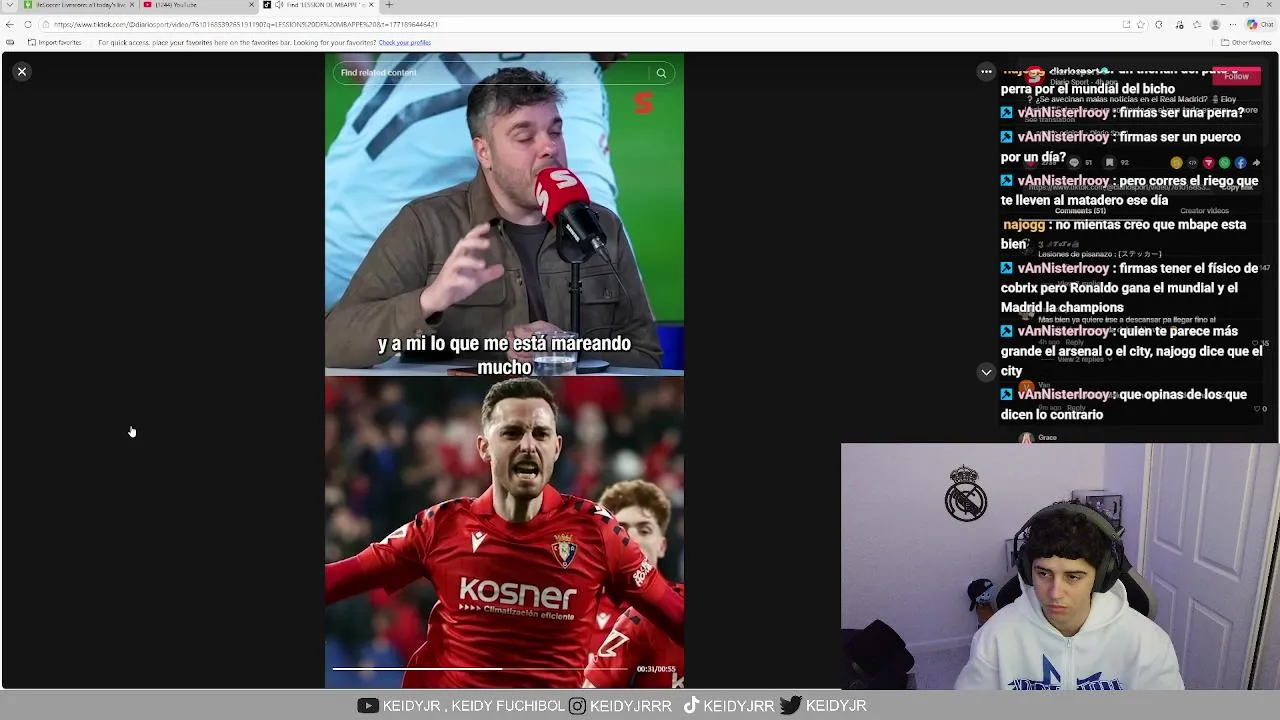The image size is (1280, 720).
Task: Switch to the Comments (51) tab
Action: tap(1080, 211)
